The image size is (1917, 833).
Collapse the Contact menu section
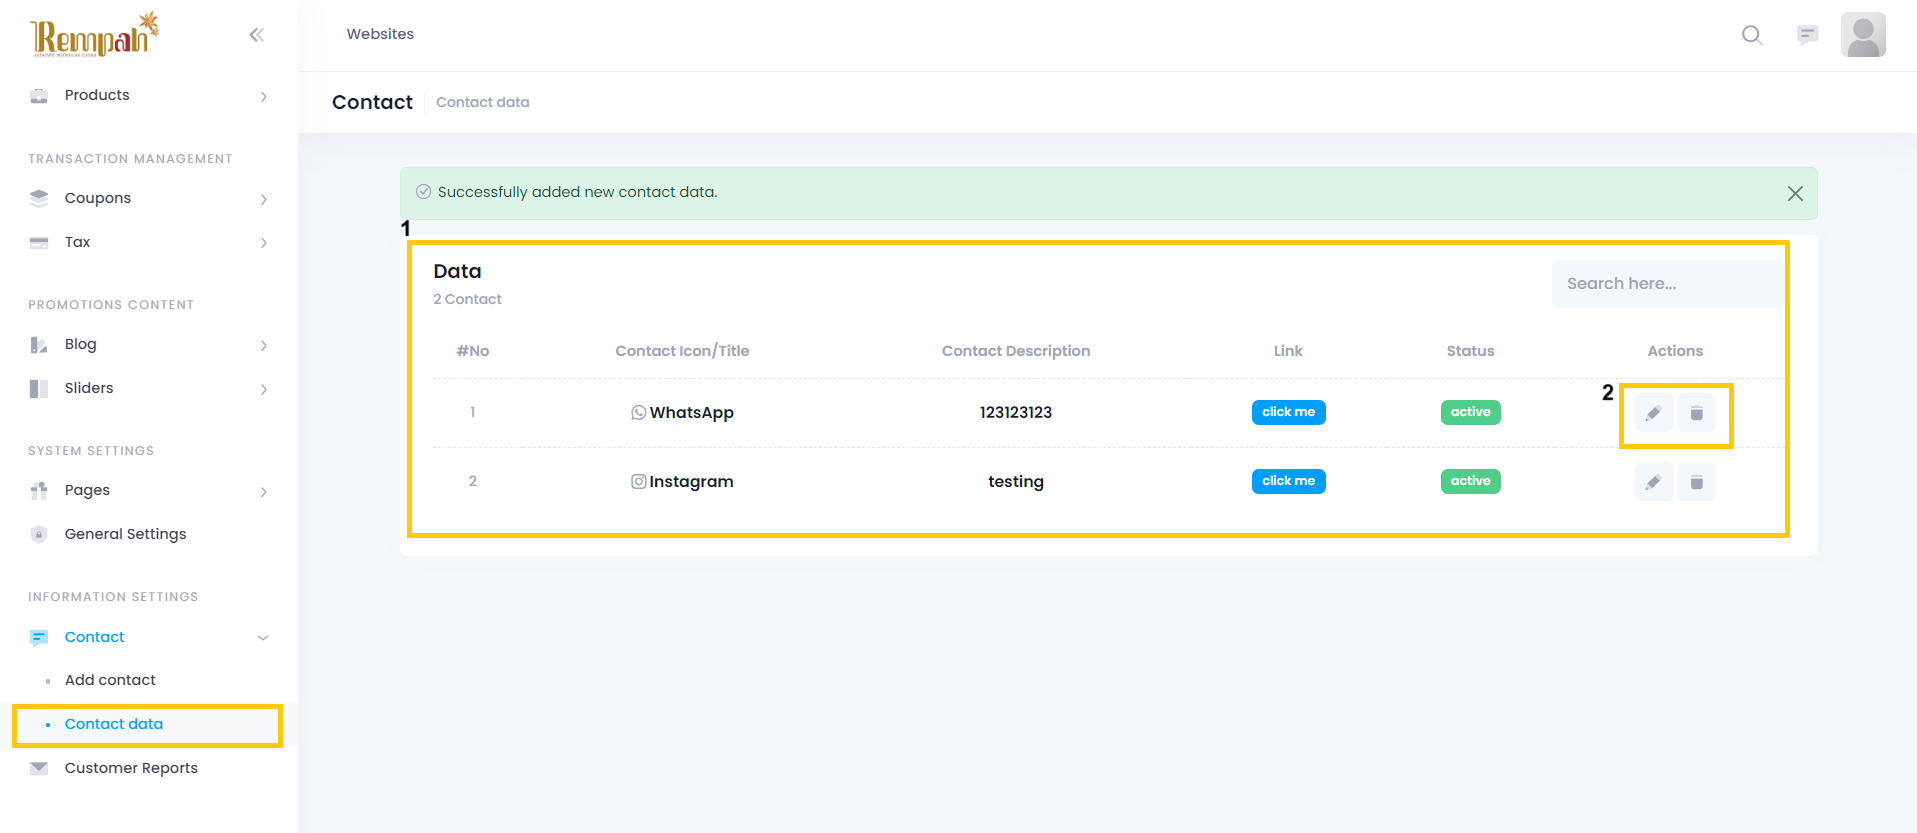263,637
